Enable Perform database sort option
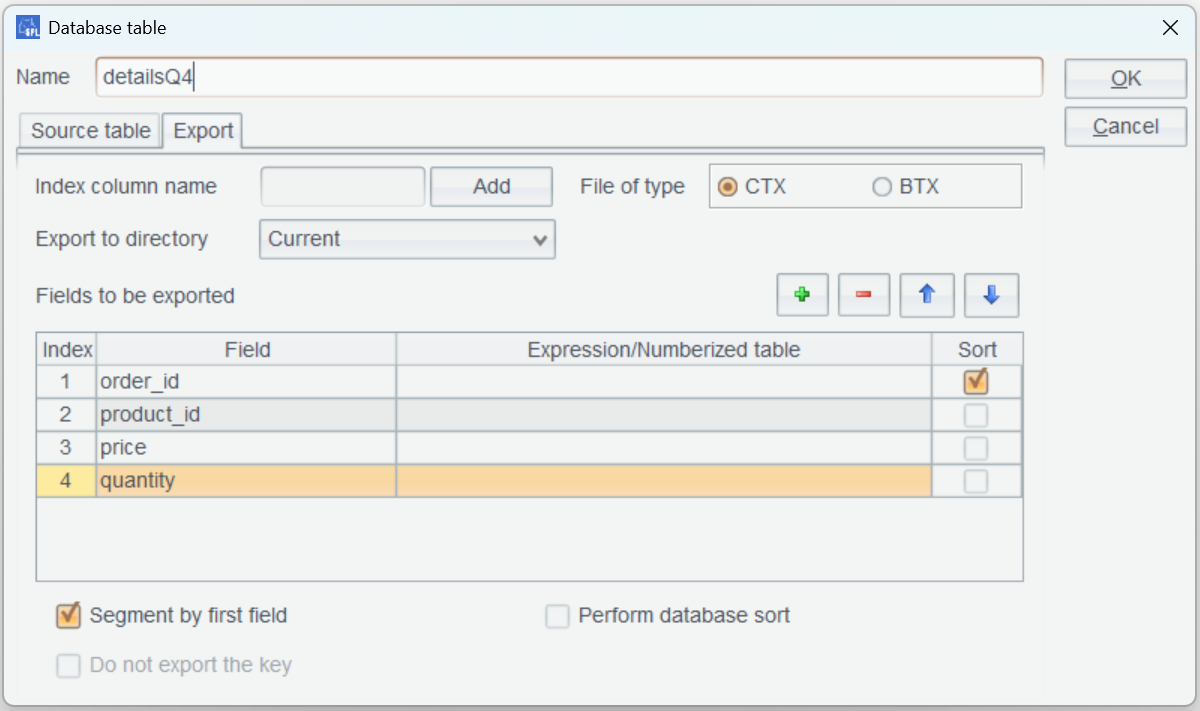This screenshot has width=1200, height=711. 557,616
